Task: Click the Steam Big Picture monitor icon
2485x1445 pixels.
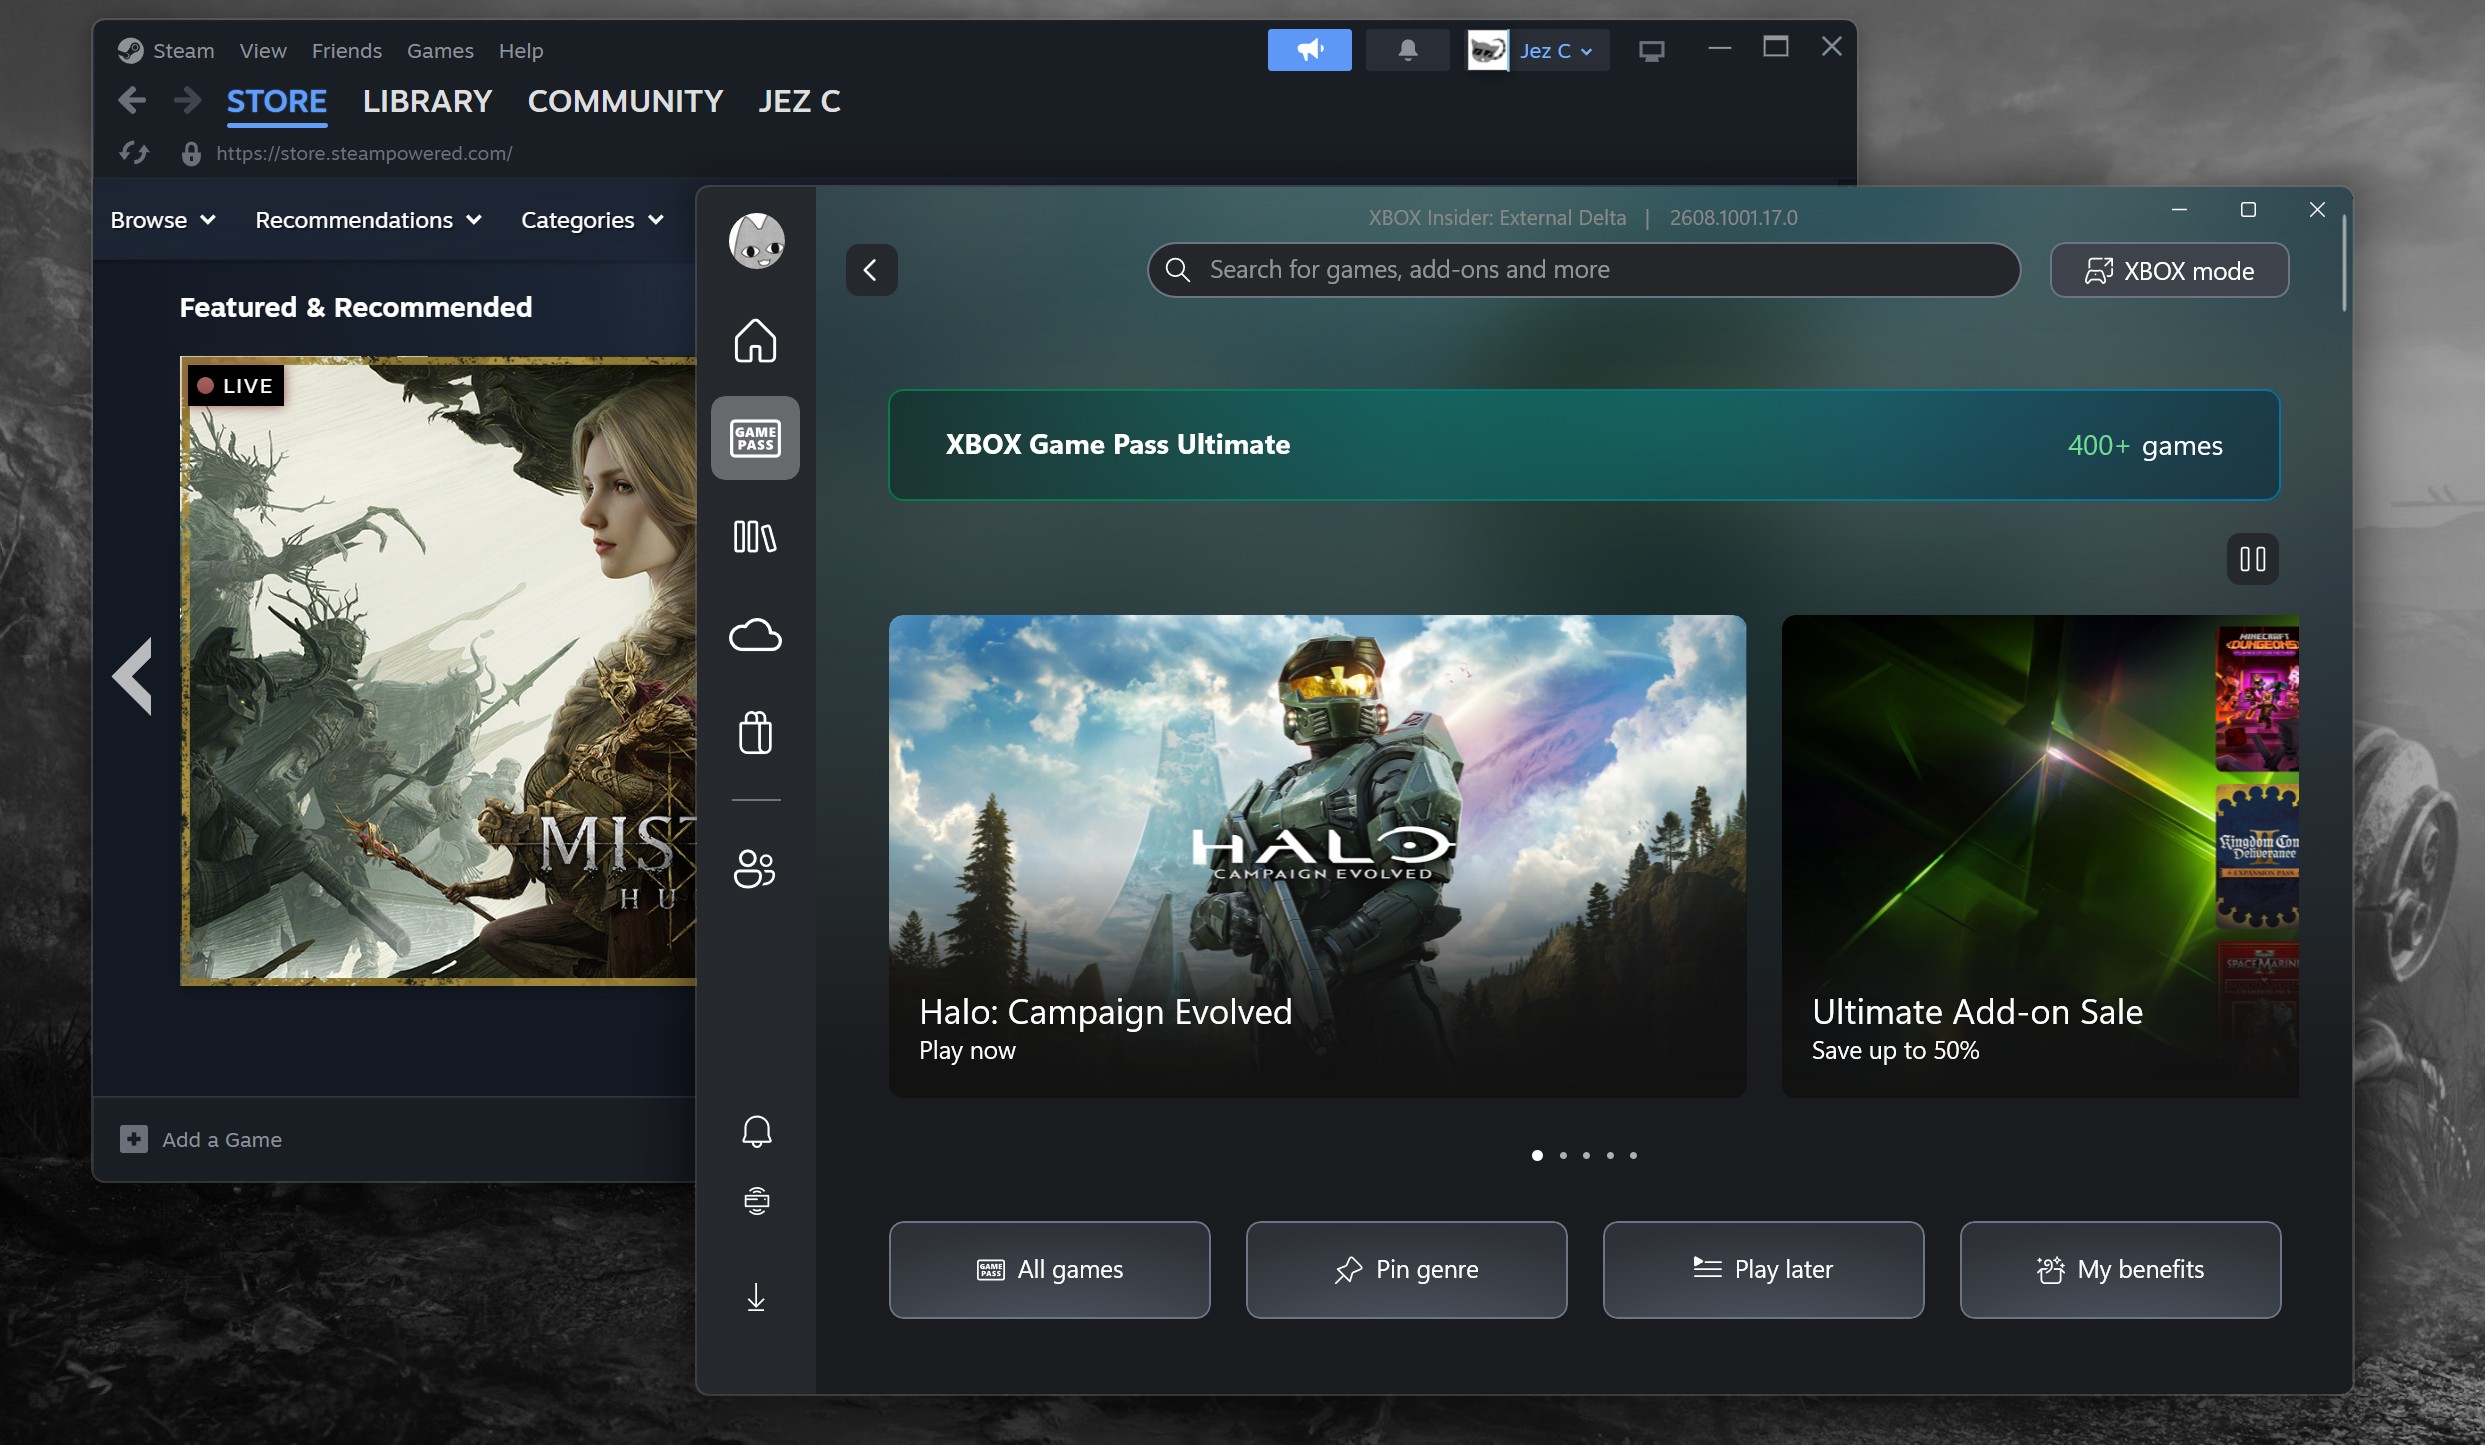Action: point(1651,50)
